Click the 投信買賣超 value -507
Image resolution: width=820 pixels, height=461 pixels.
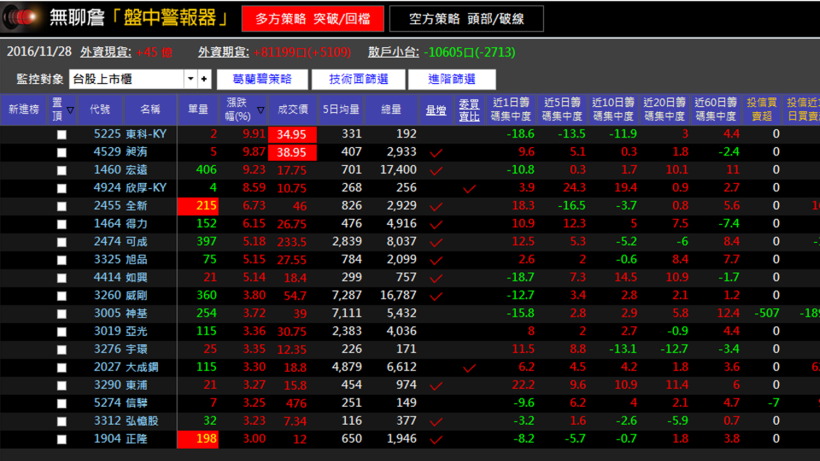coord(767,313)
